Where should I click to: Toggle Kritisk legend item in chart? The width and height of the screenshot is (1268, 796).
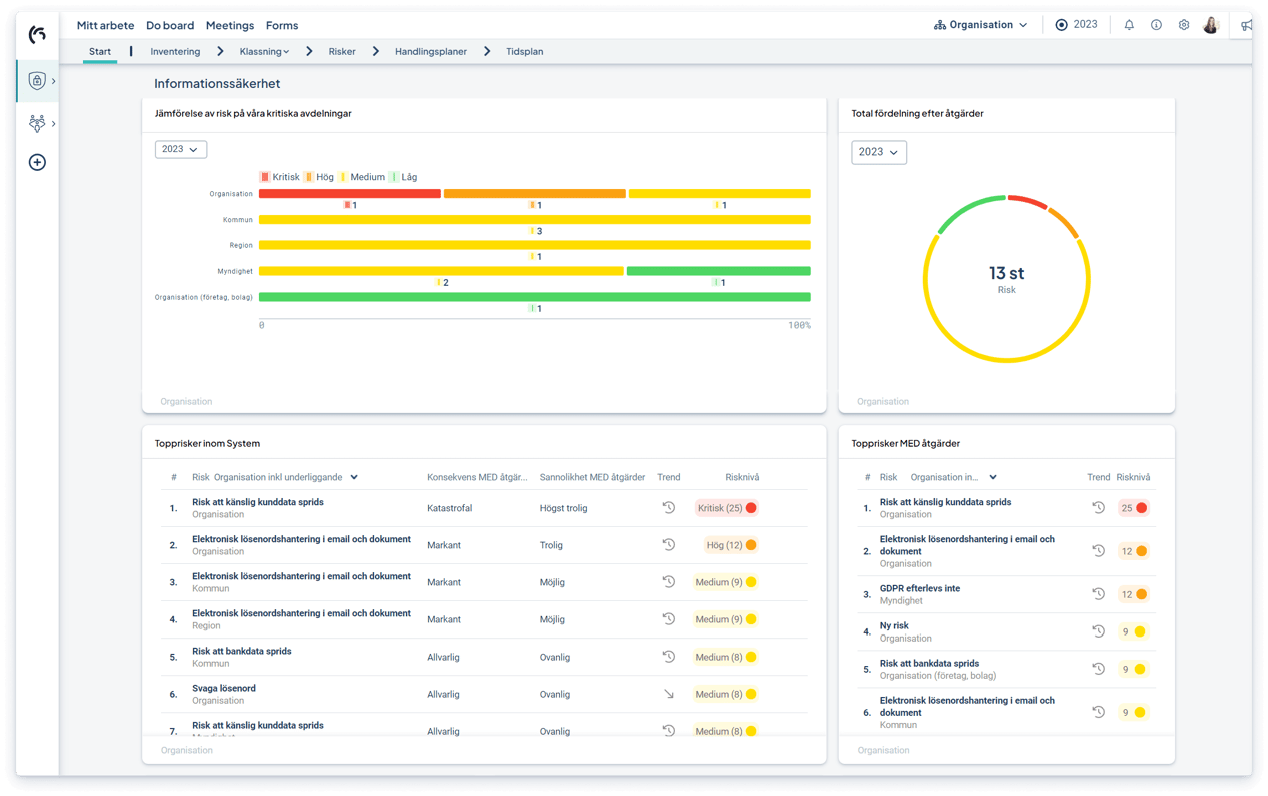pyautogui.click(x=279, y=177)
